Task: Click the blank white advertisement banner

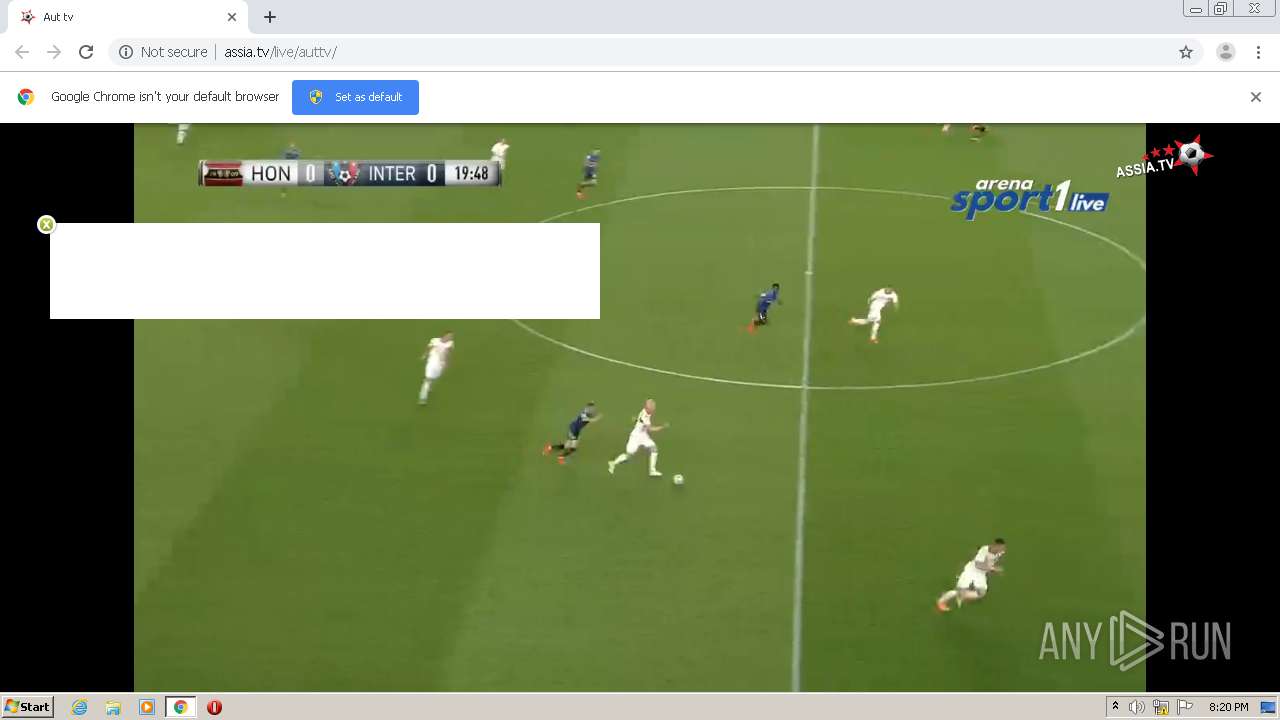Action: 325,271
